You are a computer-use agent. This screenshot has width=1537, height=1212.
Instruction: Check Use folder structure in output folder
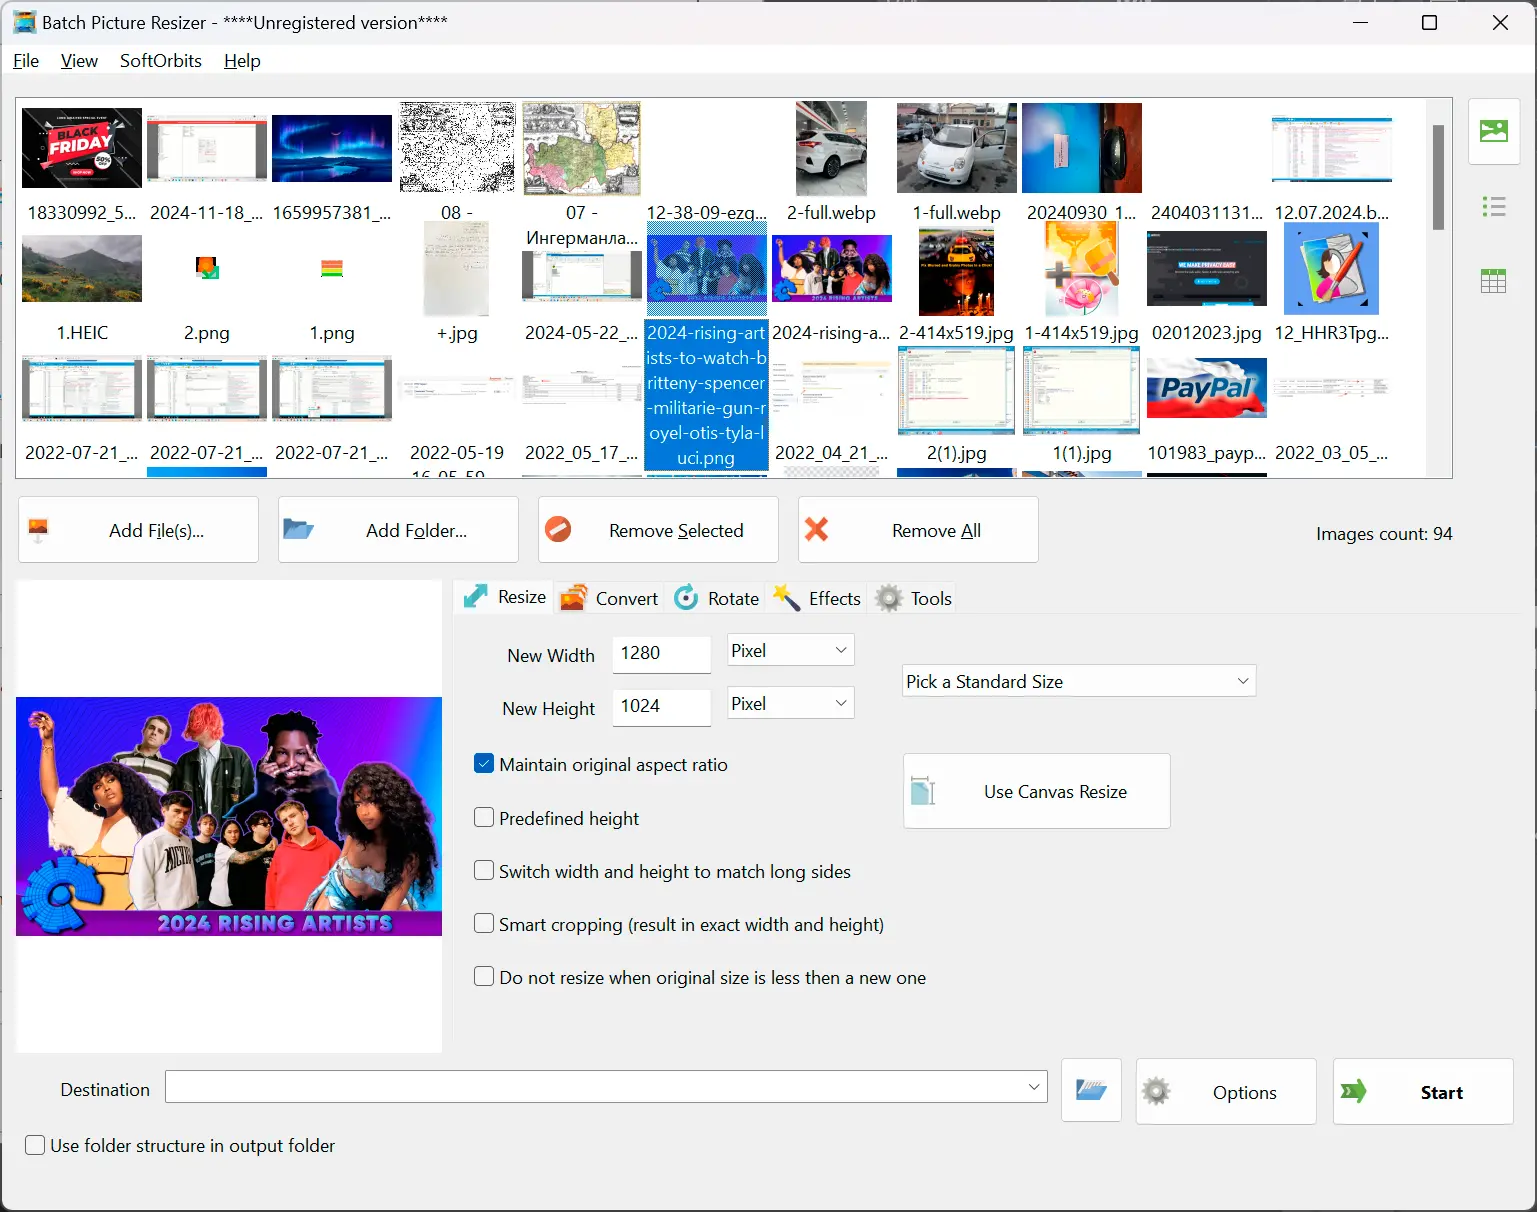tap(35, 1145)
